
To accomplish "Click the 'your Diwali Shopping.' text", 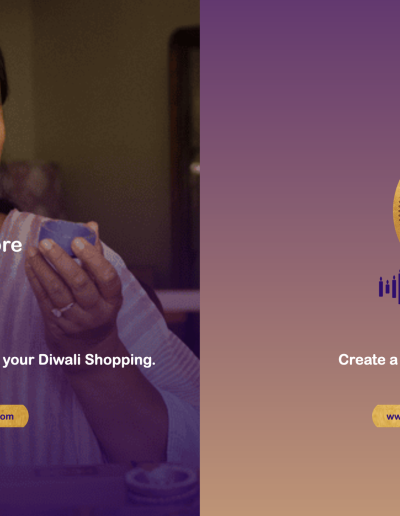I will tap(79, 360).
